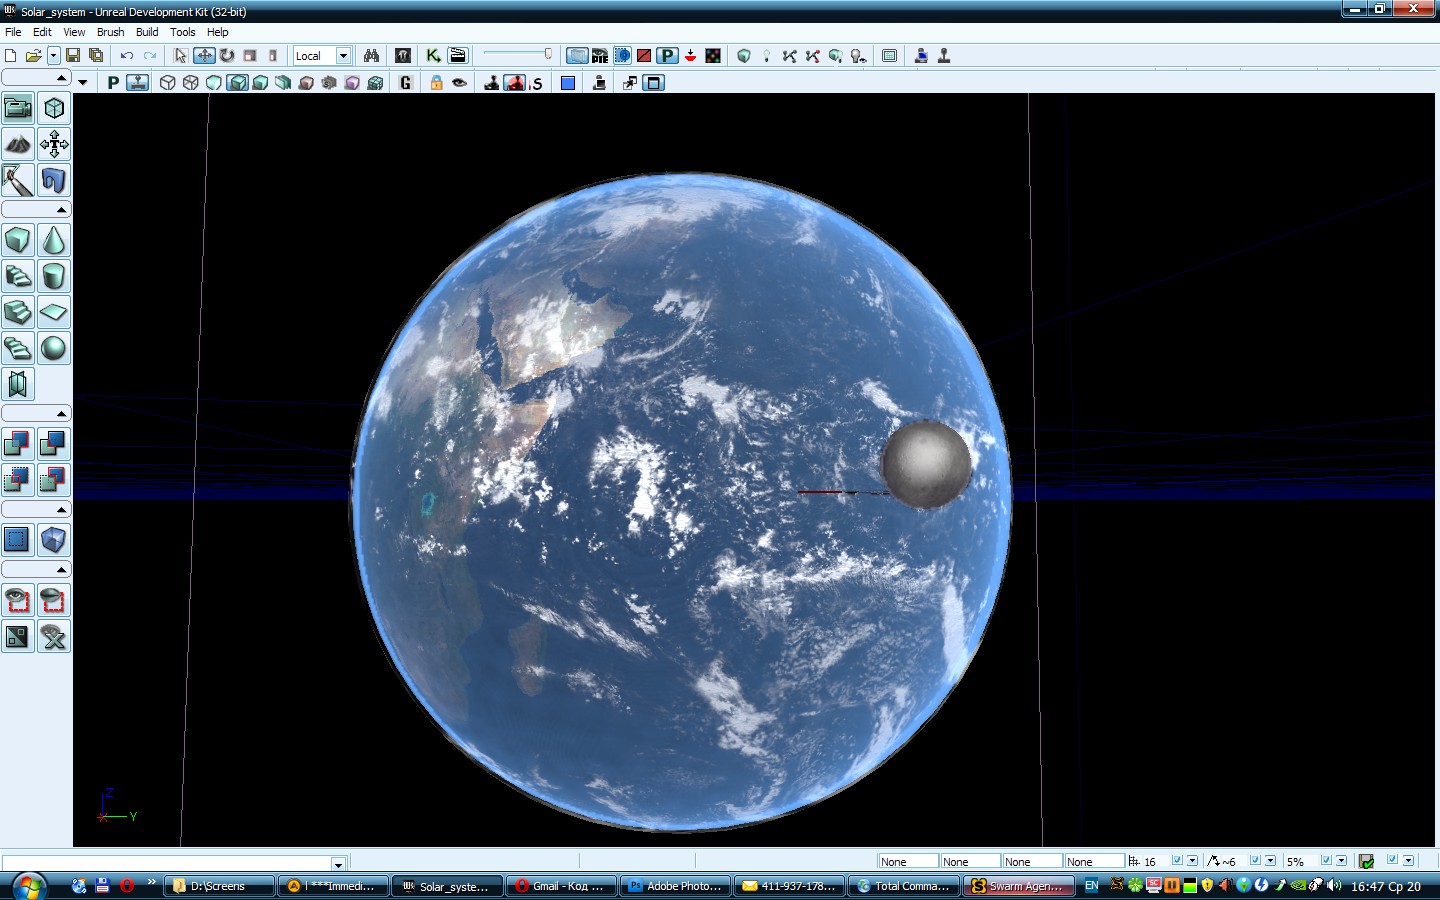Open the command history dropdown
The width and height of the screenshot is (1440, 900).
(x=338, y=863)
